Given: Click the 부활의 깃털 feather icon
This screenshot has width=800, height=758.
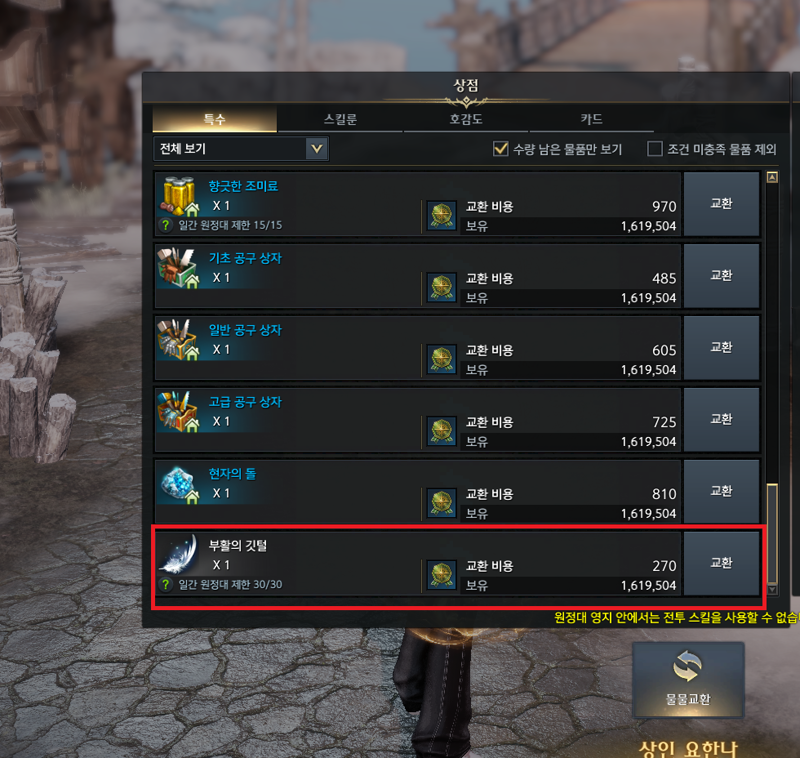Looking at the screenshot, I should (178, 554).
